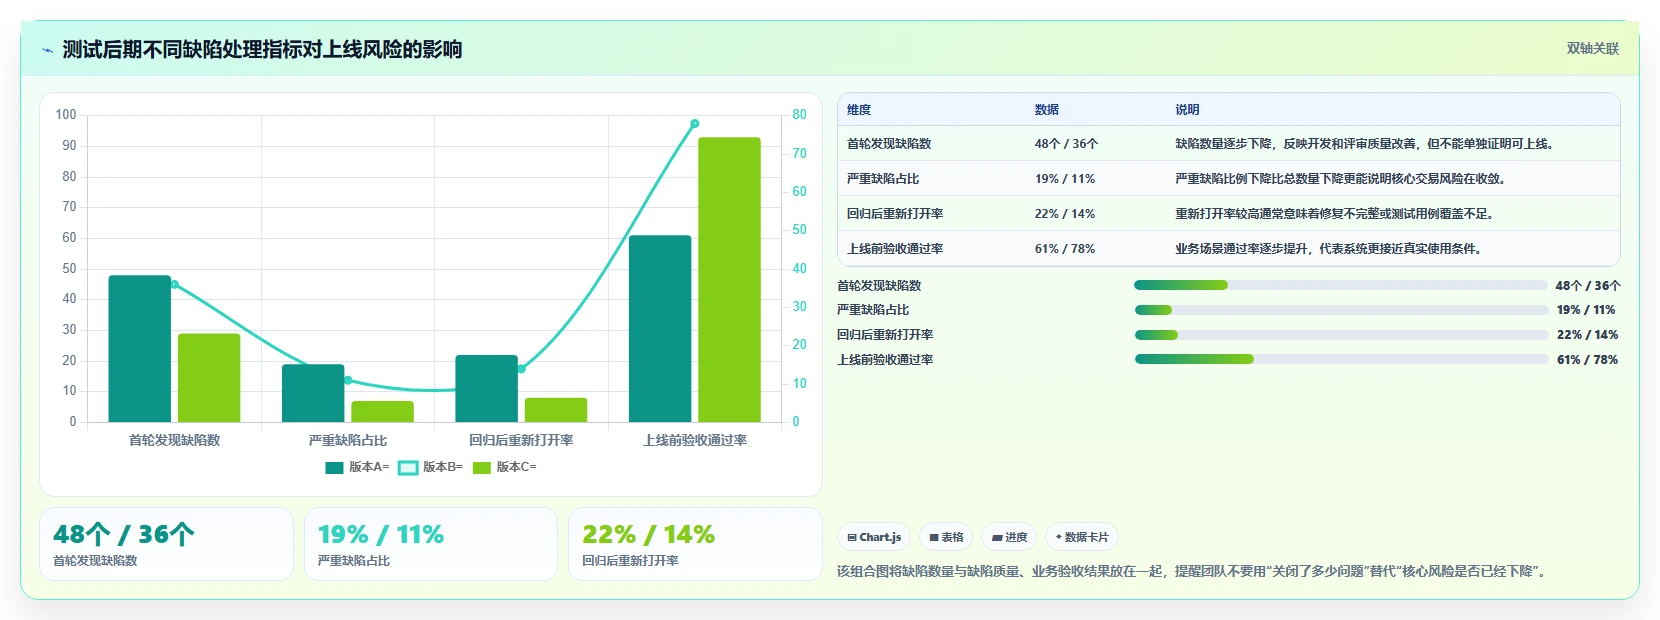
Task: Click the title 测试后期不同缺陷处理指标对上线风险的影响
Action: click(262, 50)
